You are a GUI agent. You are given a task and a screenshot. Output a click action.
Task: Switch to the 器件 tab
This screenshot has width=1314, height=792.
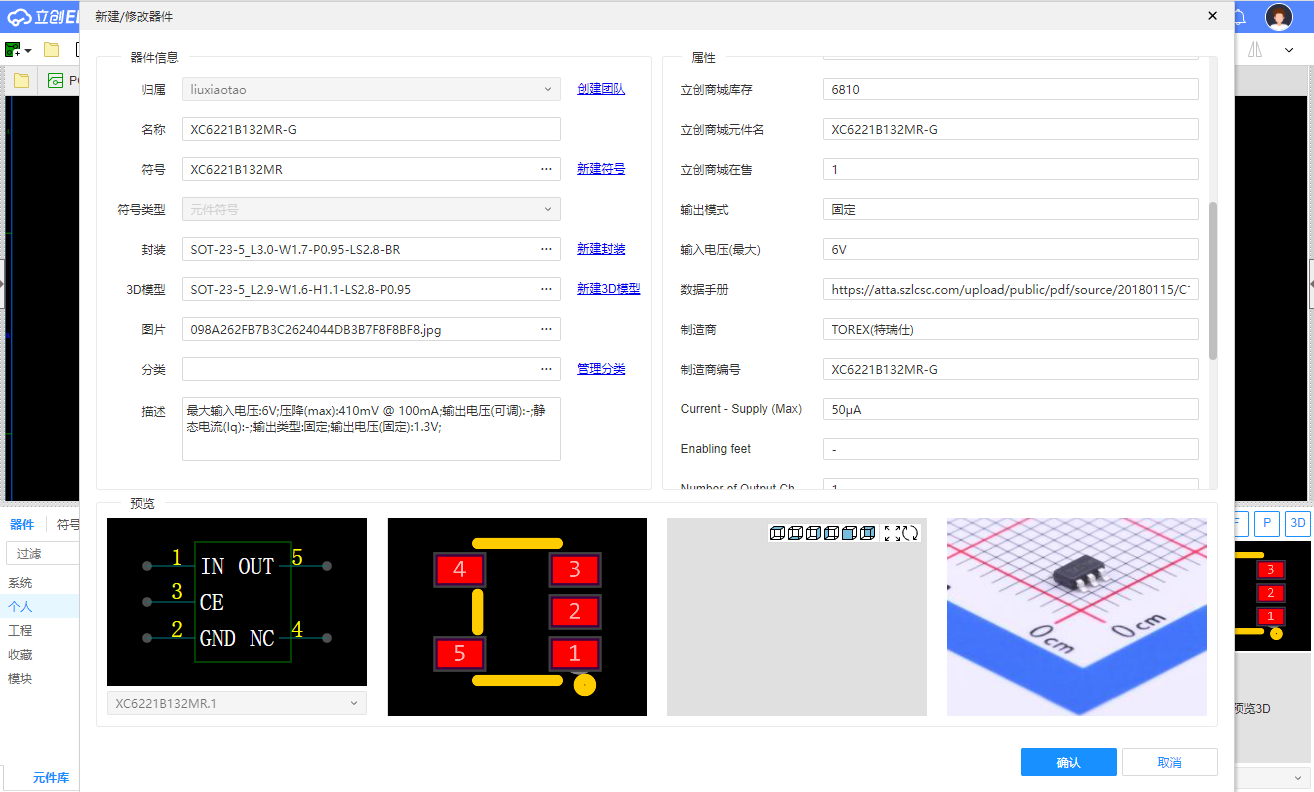(22, 525)
